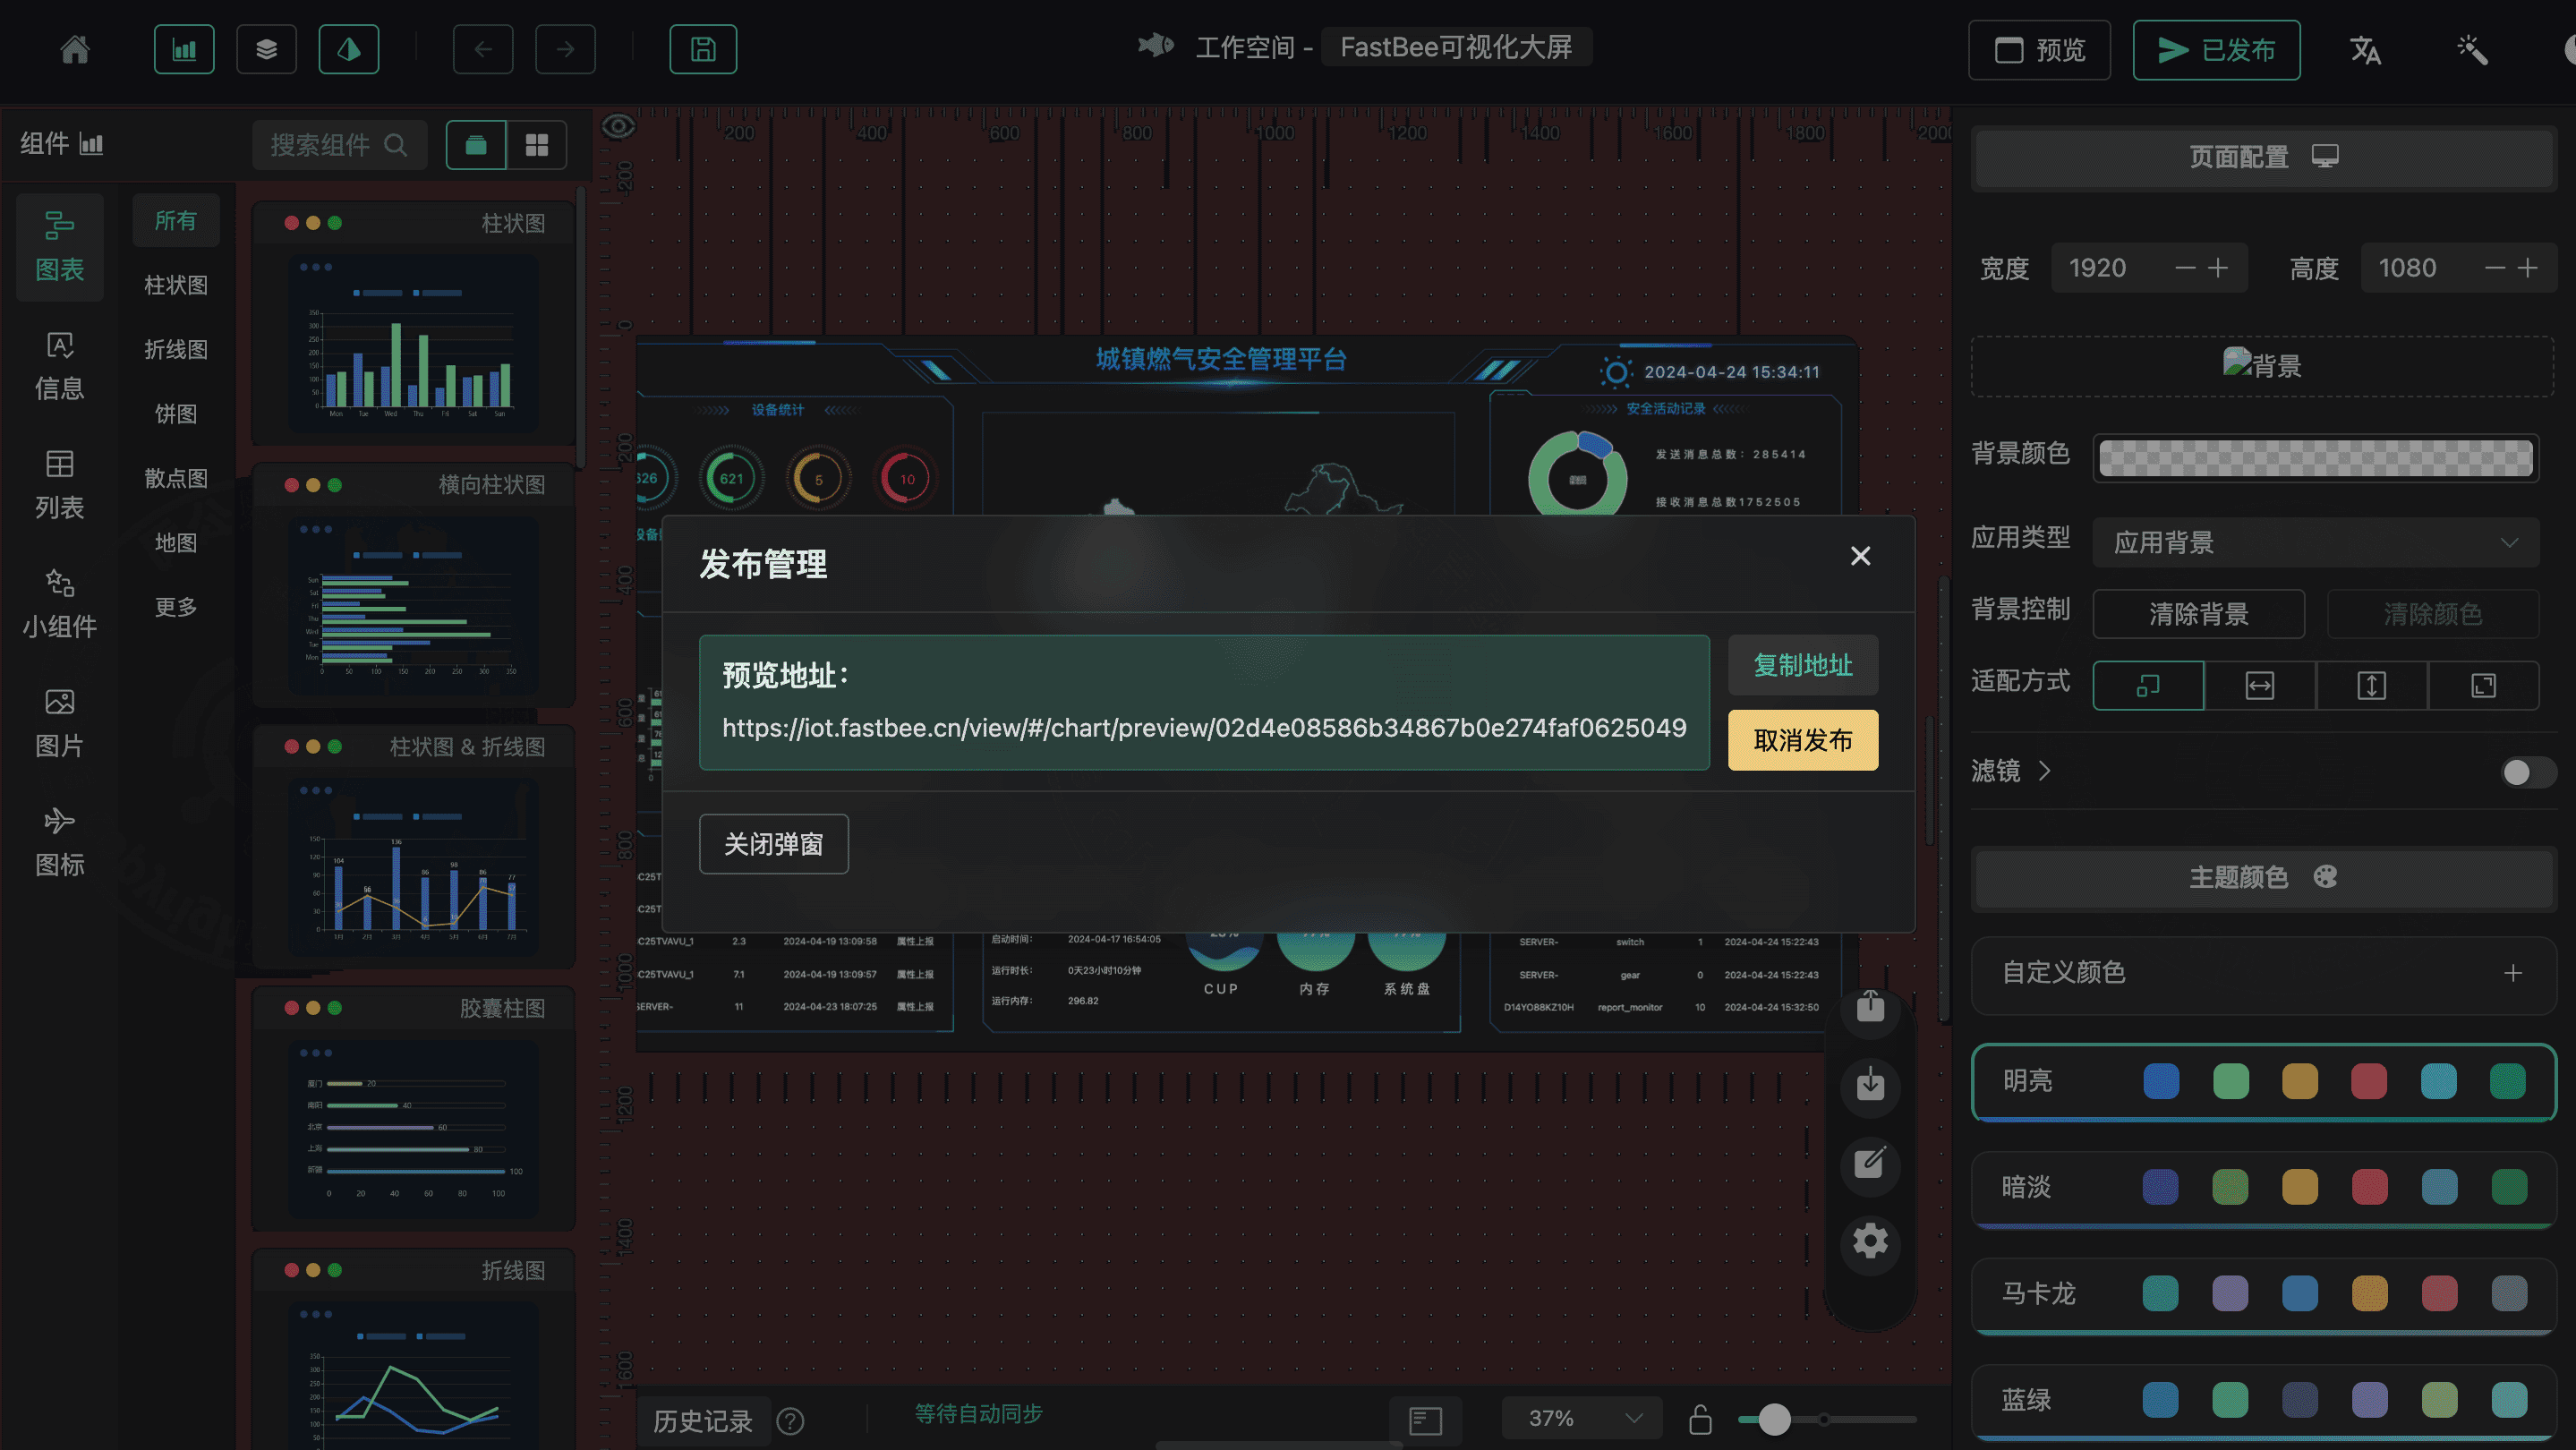This screenshot has width=2576, height=1450.
Task: Increase the 宽度 value with plus
Action: (x=2218, y=268)
